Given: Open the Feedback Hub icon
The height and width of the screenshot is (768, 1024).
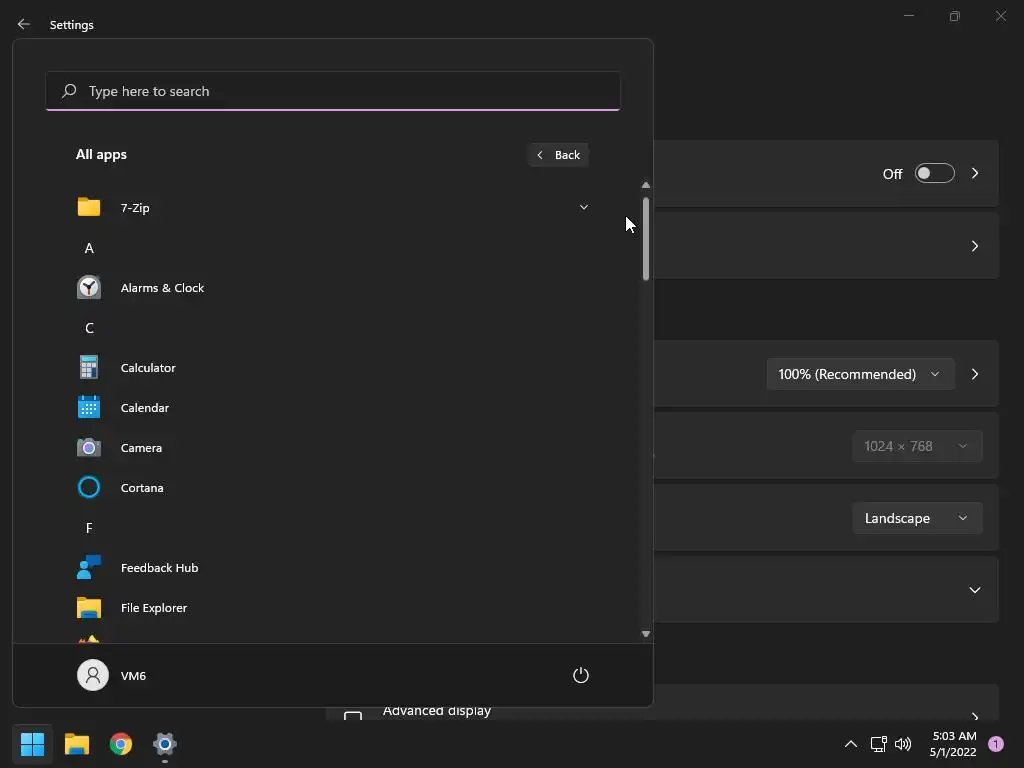Looking at the screenshot, I should coord(89,567).
